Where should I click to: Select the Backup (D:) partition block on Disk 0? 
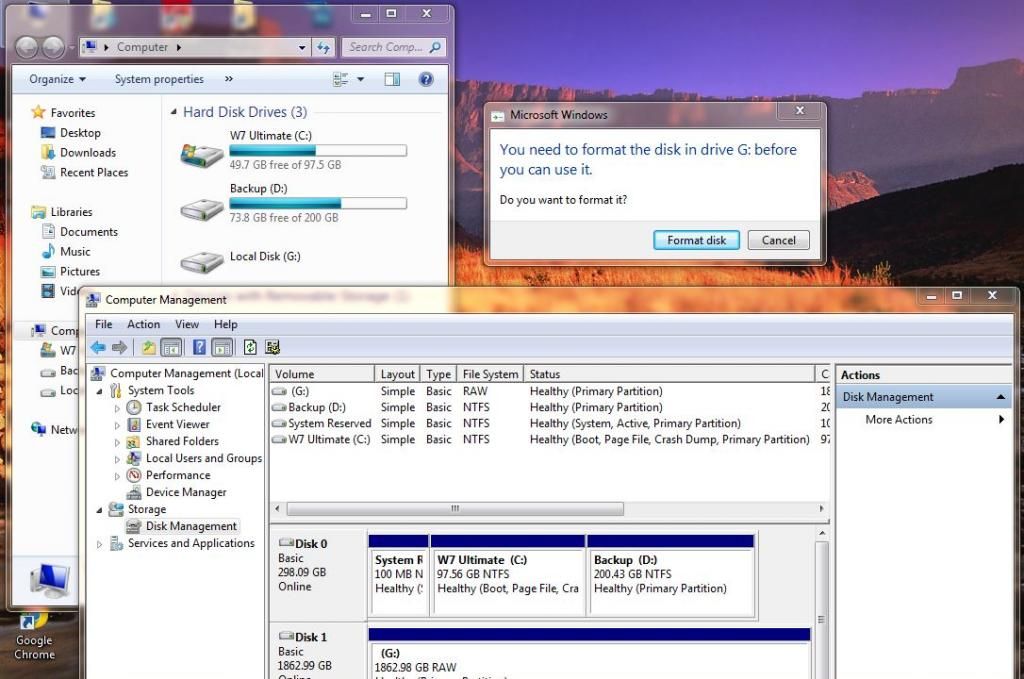point(671,575)
